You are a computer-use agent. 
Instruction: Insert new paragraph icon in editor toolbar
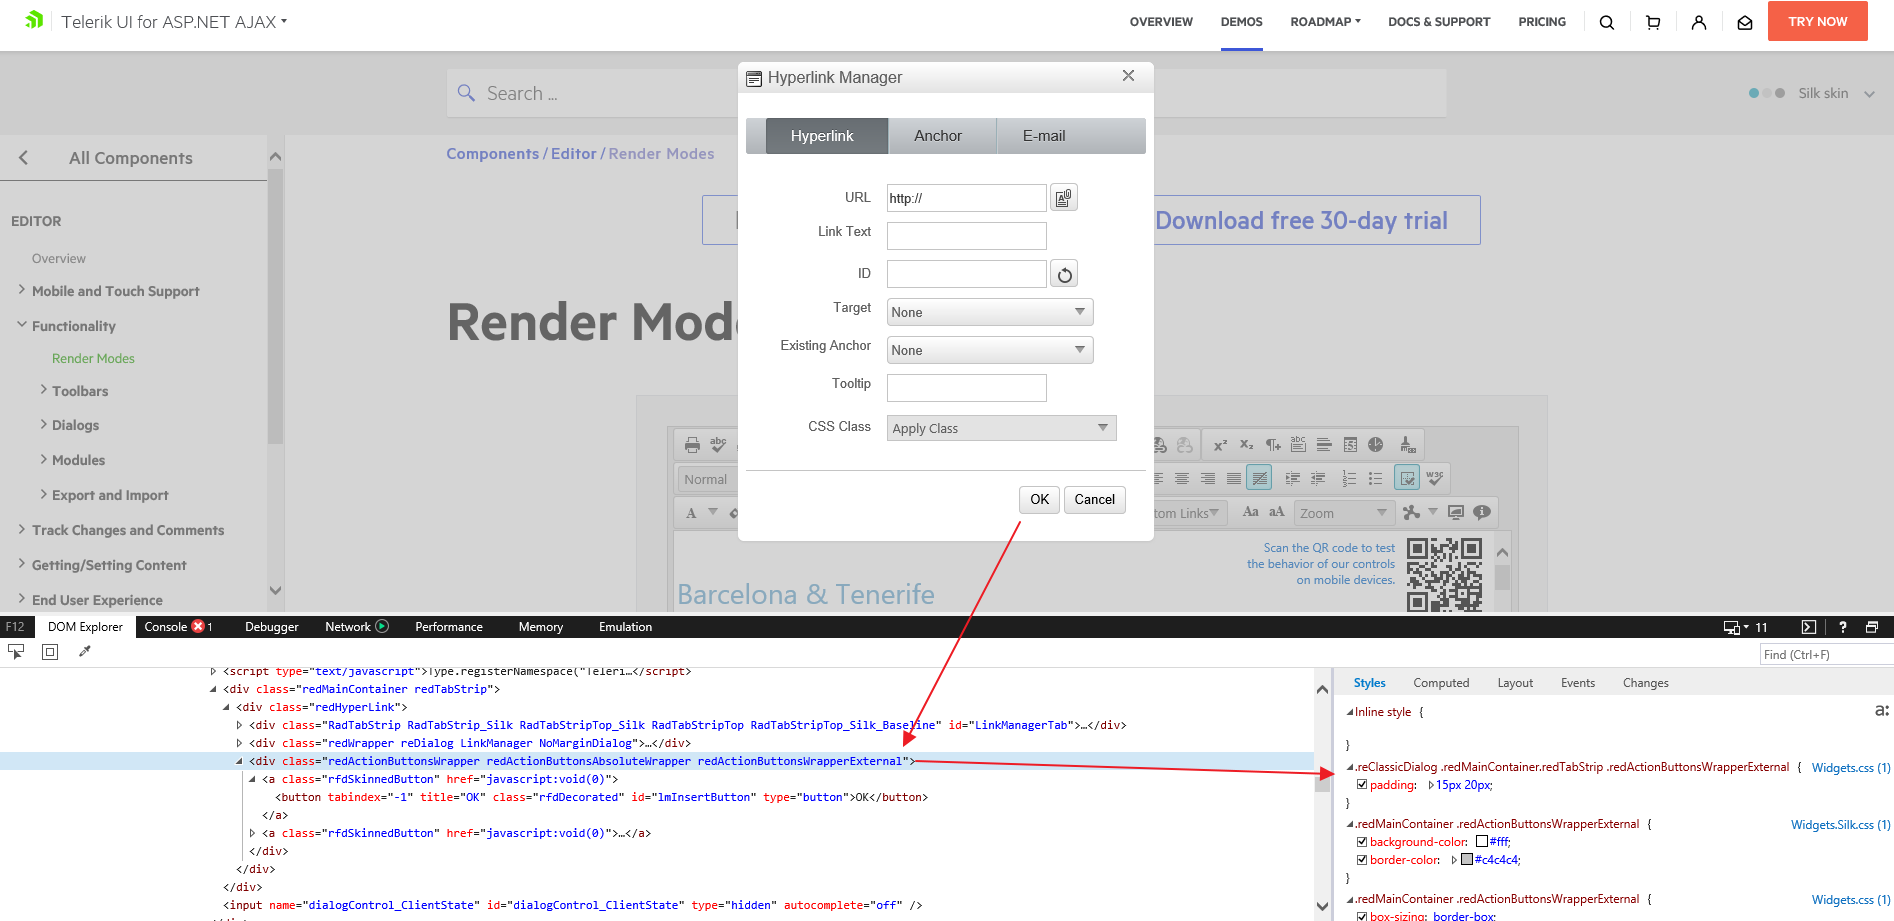1272,445
